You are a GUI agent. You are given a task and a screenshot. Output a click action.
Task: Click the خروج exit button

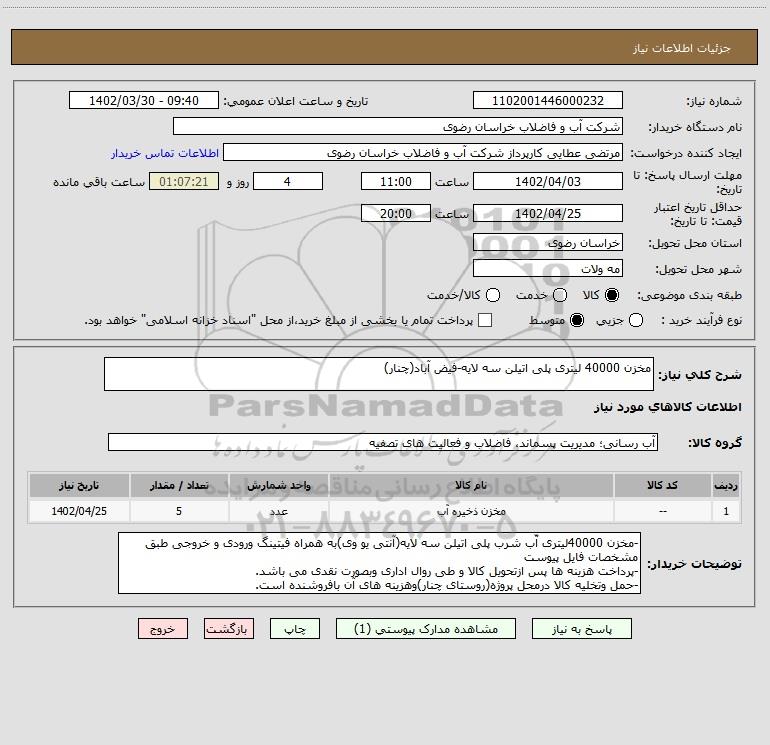(x=163, y=629)
